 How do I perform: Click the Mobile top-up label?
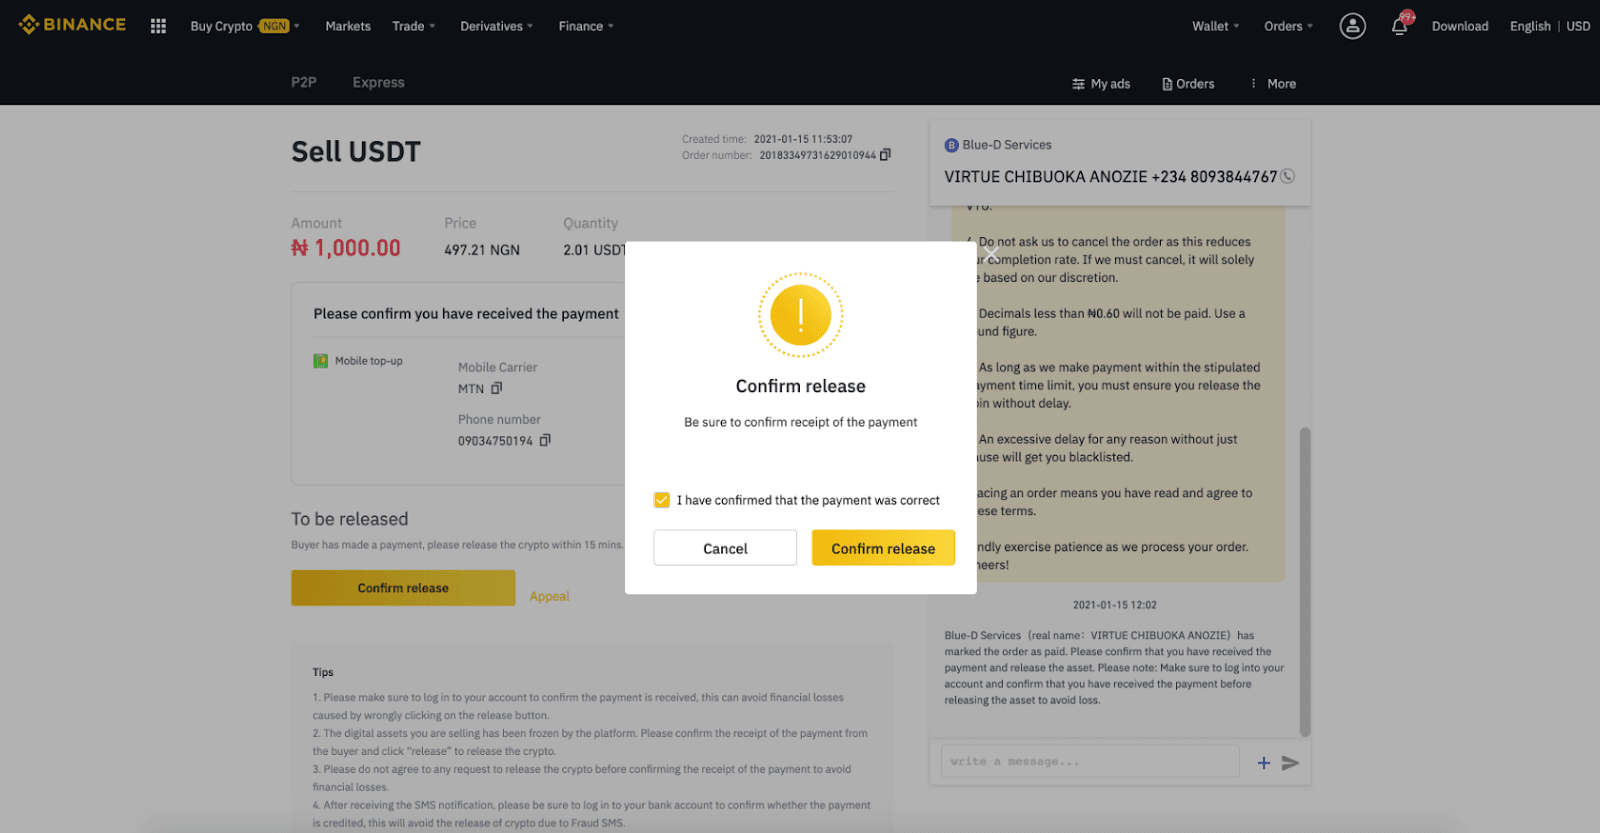pos(369,361)
